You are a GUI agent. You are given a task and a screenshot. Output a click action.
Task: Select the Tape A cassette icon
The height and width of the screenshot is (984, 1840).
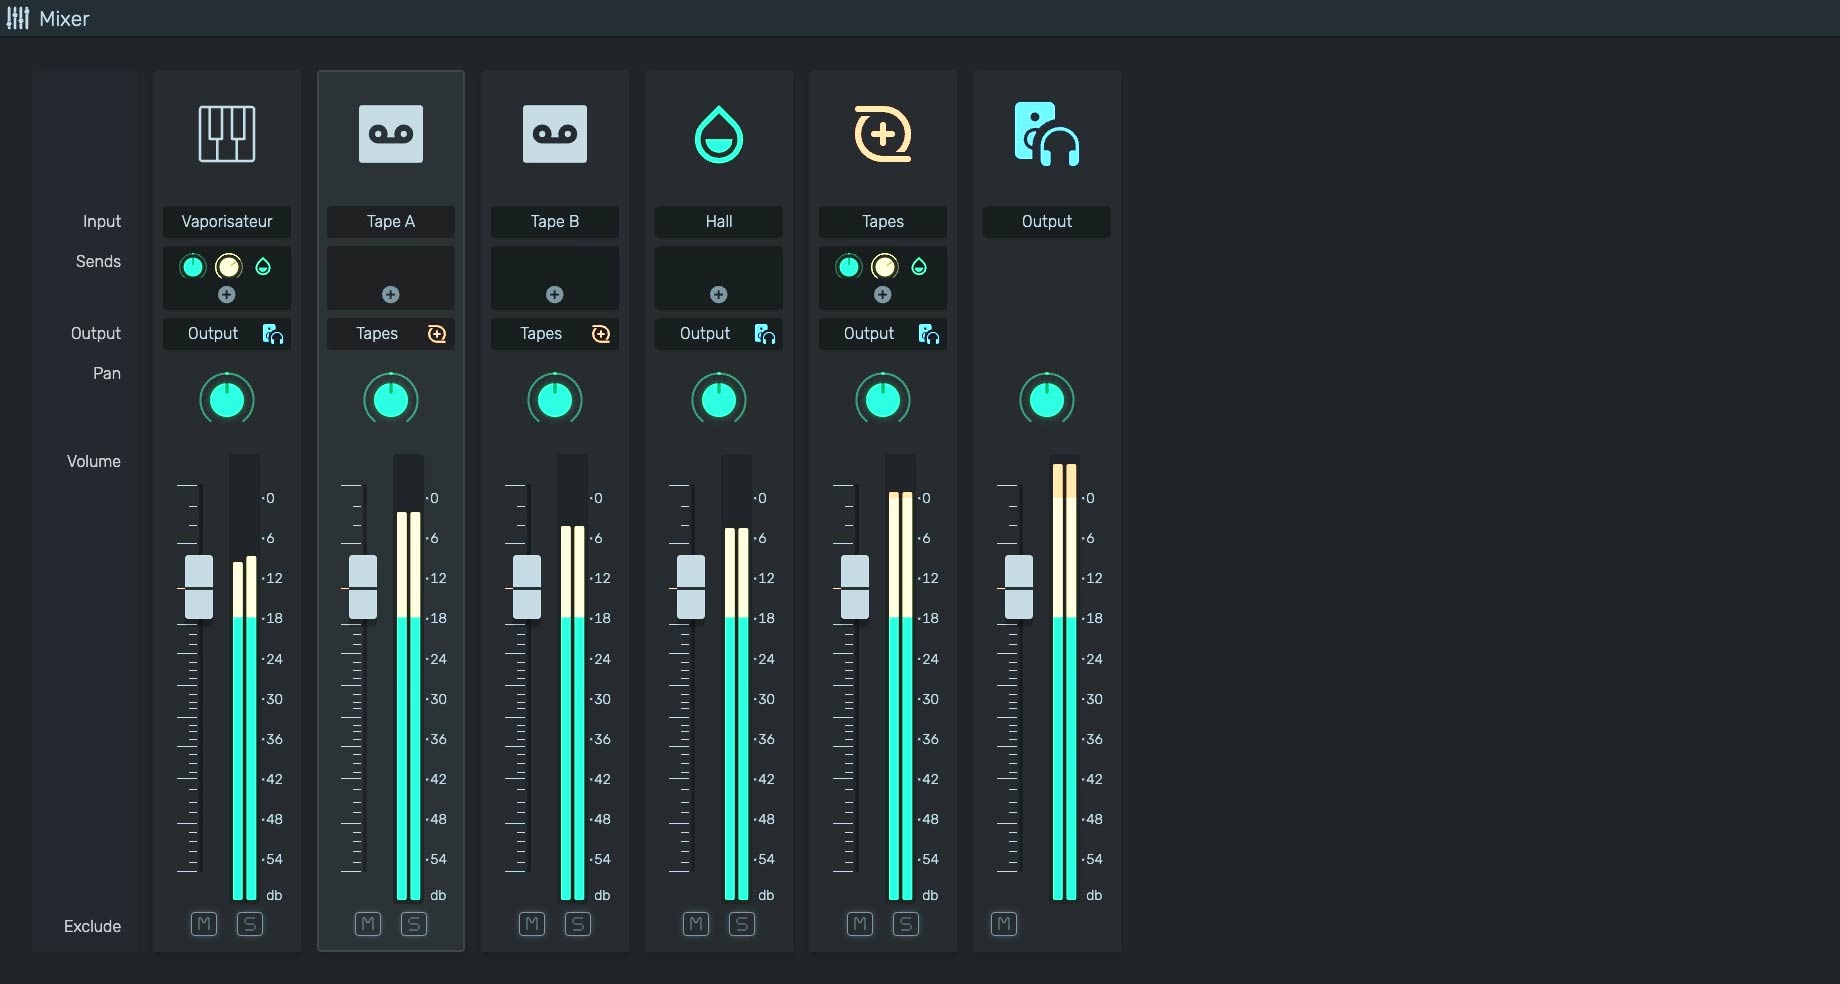coord(391,134)
